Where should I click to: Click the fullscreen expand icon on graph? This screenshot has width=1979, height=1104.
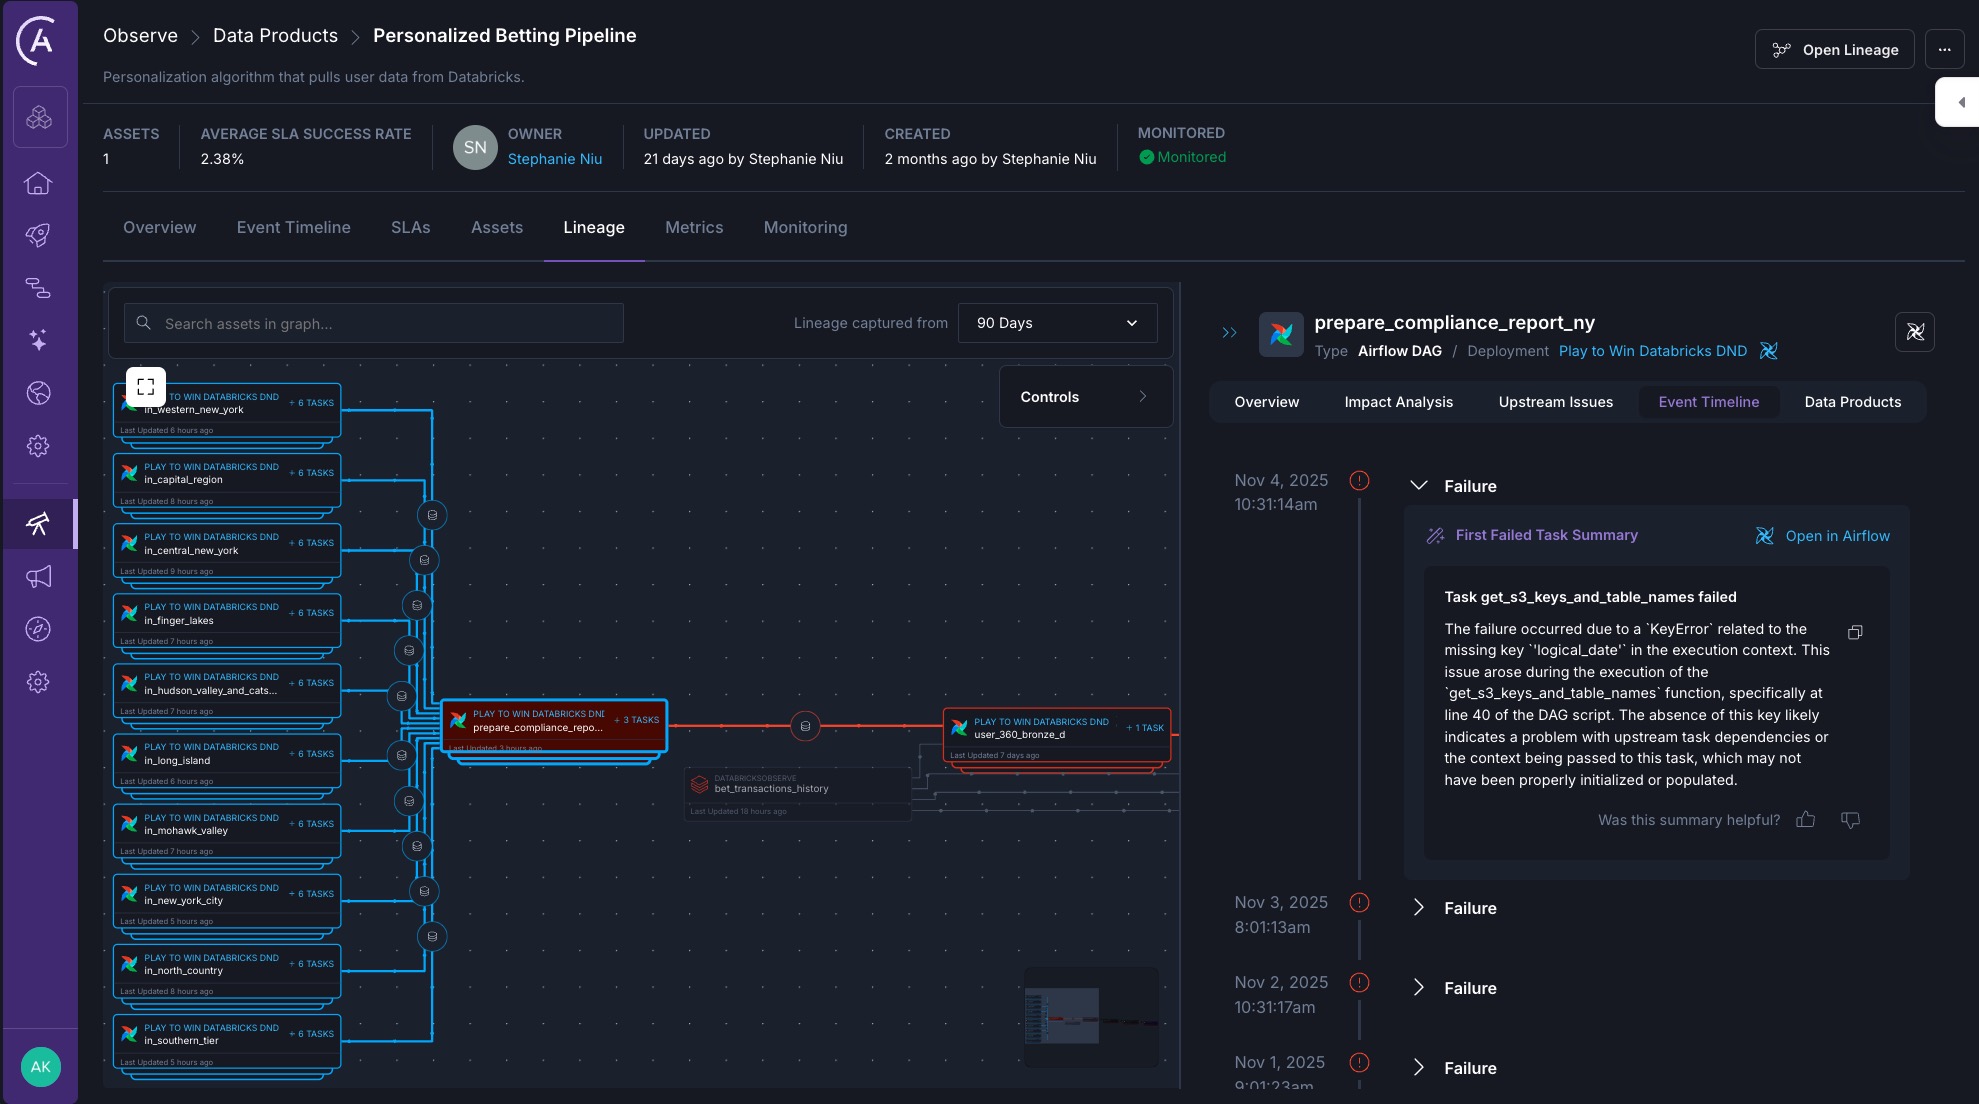(x=145, y=386)
